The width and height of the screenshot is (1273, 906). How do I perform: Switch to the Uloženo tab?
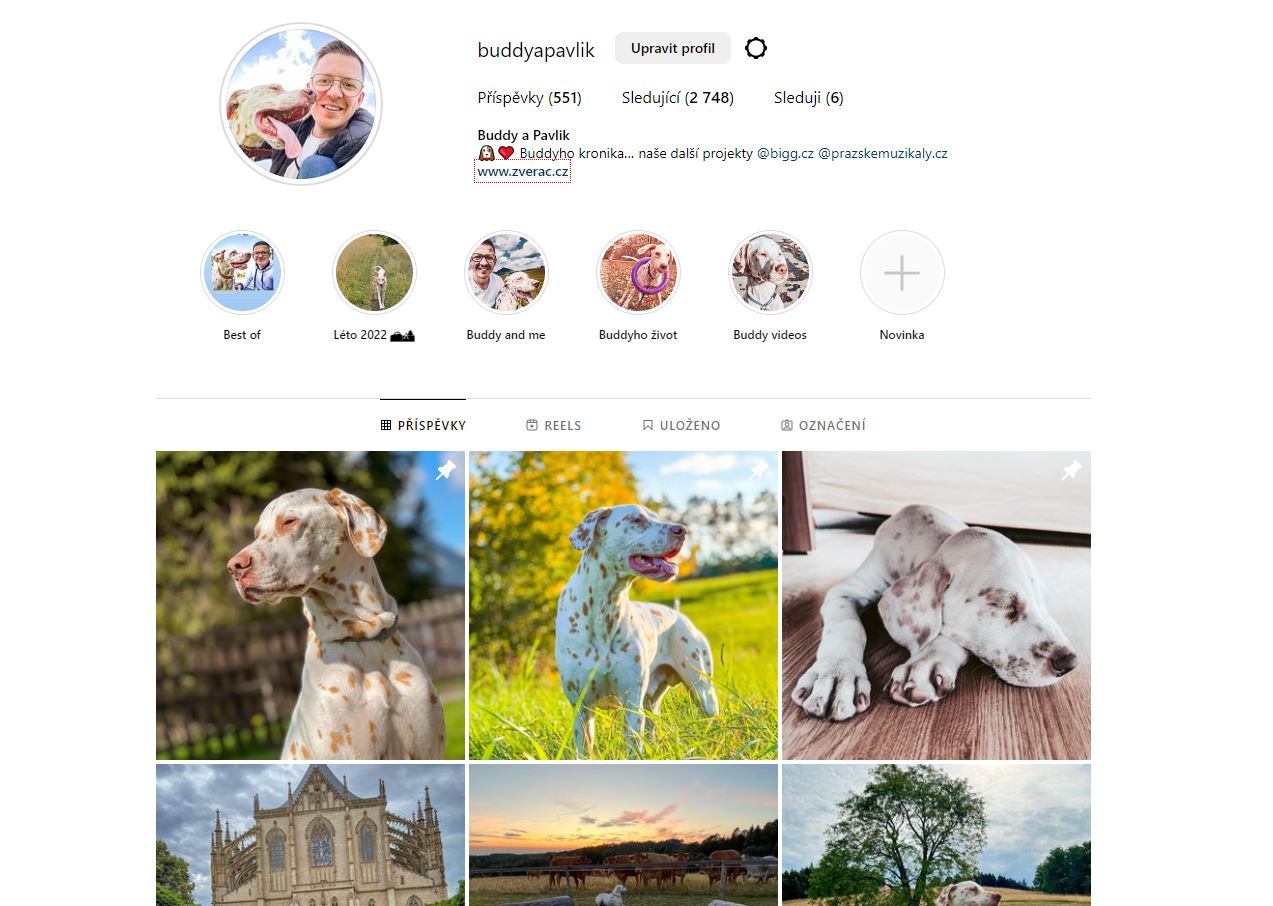click(681, 425)
